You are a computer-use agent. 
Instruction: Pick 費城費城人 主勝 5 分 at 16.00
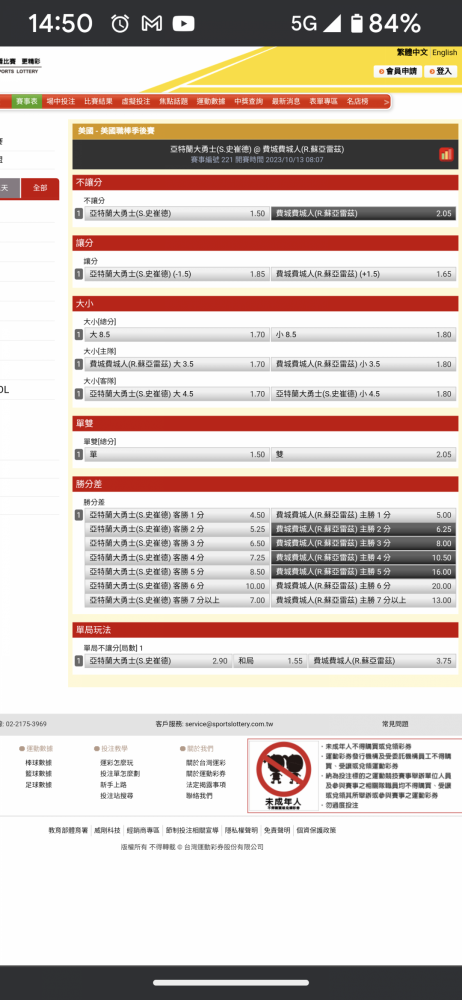coord(364,571)
